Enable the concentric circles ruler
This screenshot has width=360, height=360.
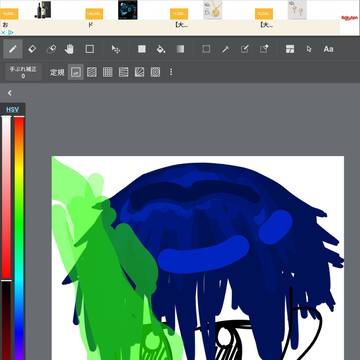[155, 72]
